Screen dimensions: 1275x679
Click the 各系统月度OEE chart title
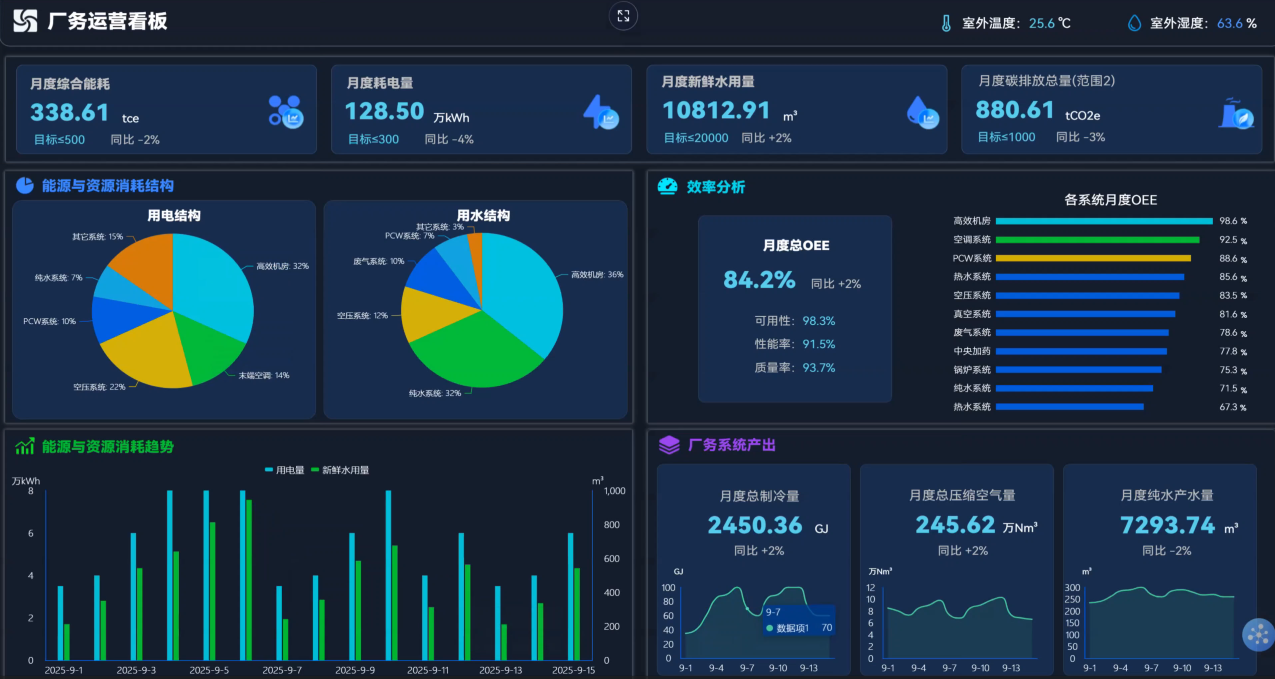click(1111, 200)
